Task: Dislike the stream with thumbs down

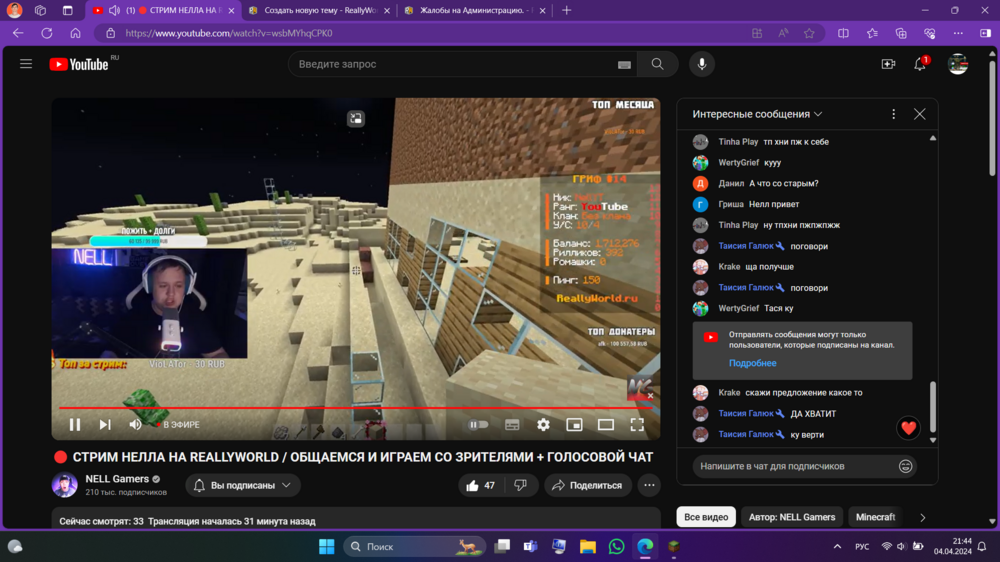Action: [x=521, y=485]
